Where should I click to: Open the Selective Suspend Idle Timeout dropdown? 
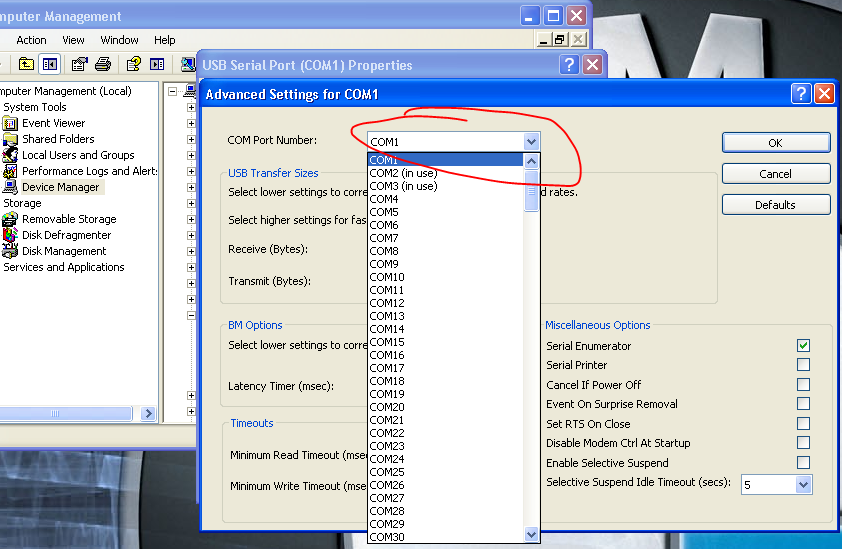coord(803,485)
